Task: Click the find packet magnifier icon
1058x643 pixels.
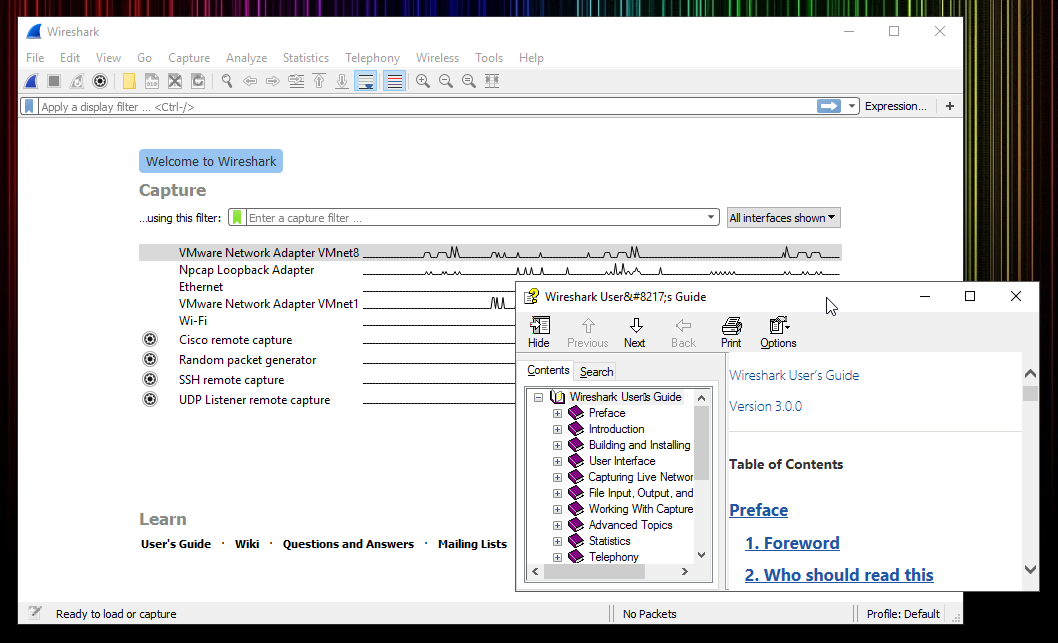Action: [227, 81]
